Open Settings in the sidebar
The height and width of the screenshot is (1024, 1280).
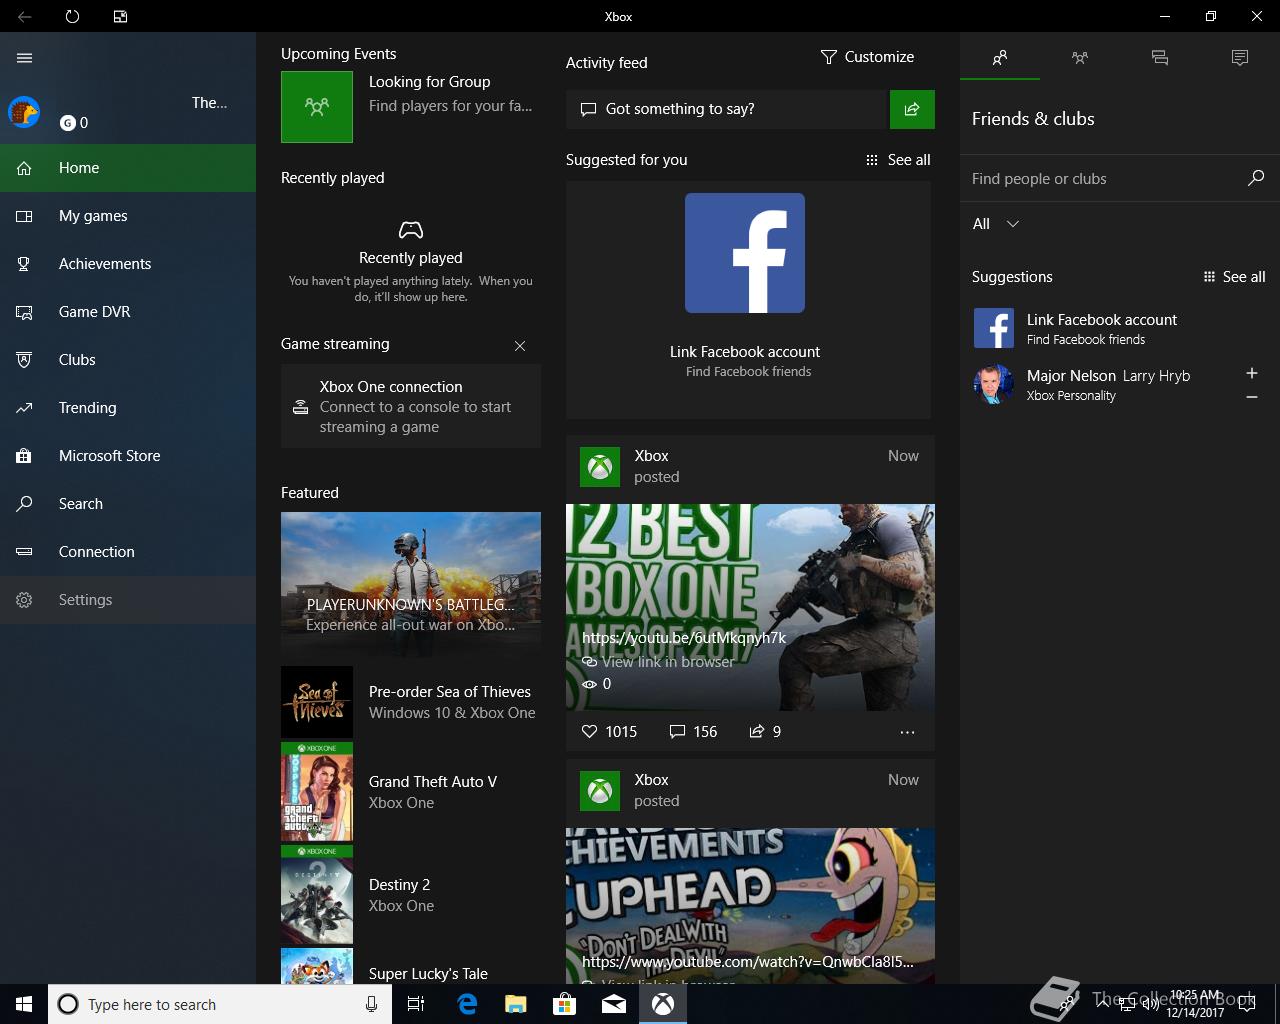(128, 600)
